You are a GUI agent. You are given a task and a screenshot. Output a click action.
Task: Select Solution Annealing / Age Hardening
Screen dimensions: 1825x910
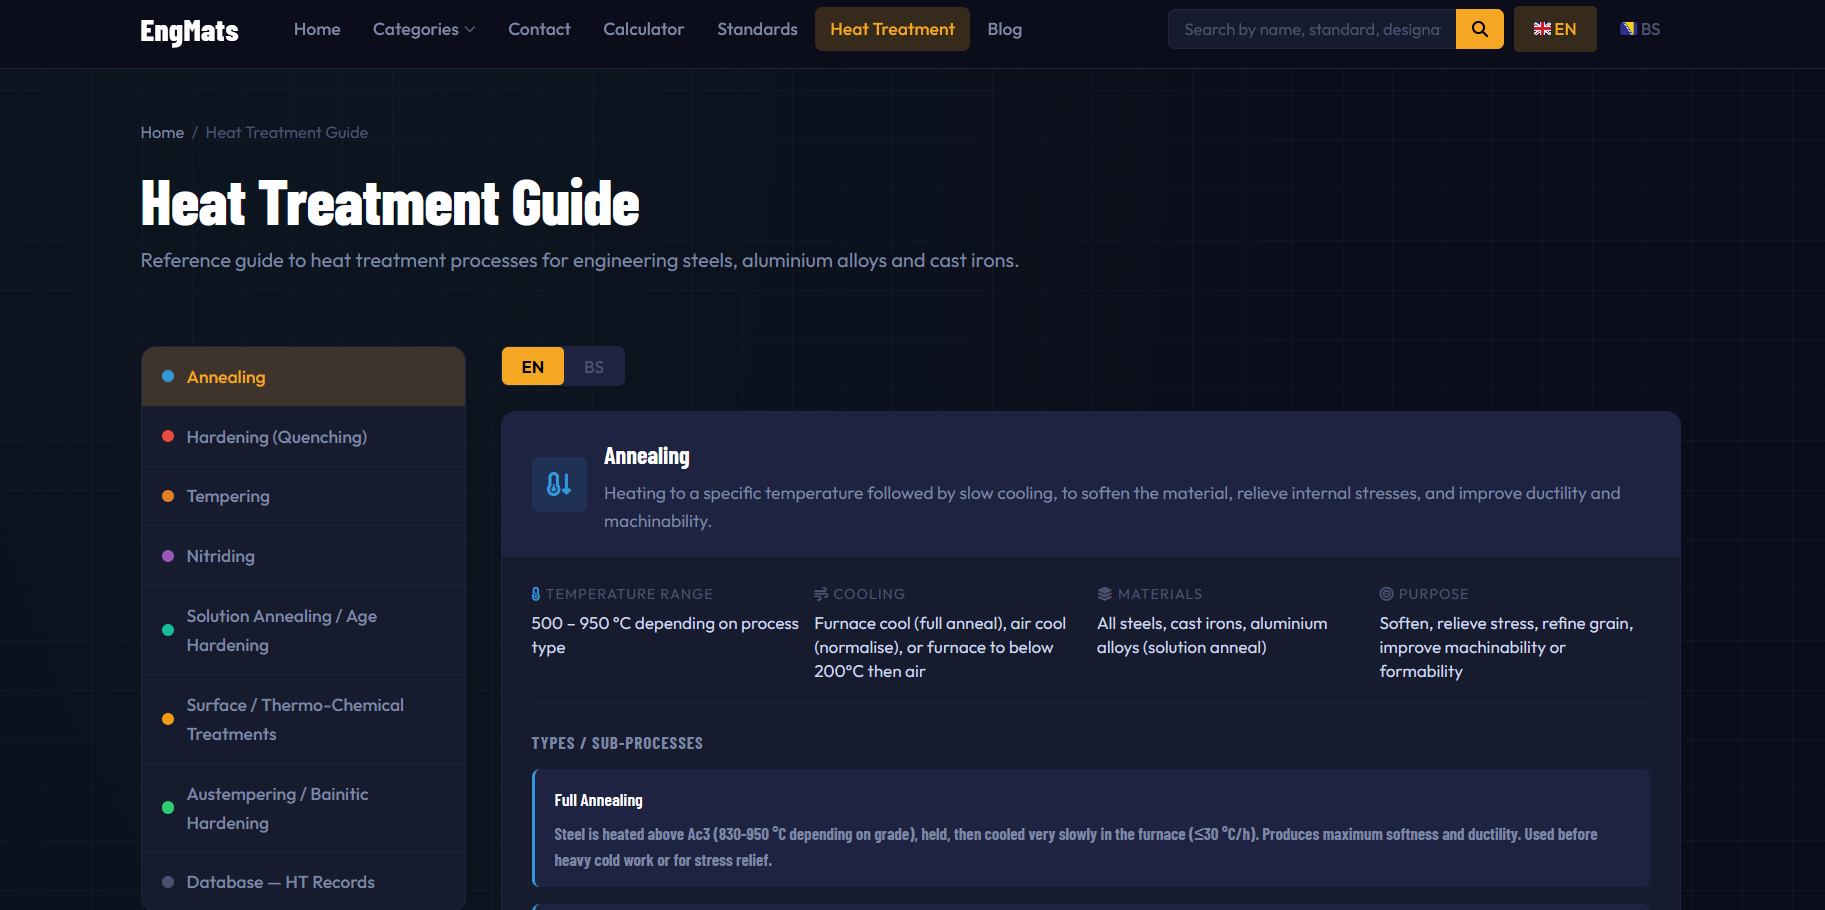[x=304, y=630]
